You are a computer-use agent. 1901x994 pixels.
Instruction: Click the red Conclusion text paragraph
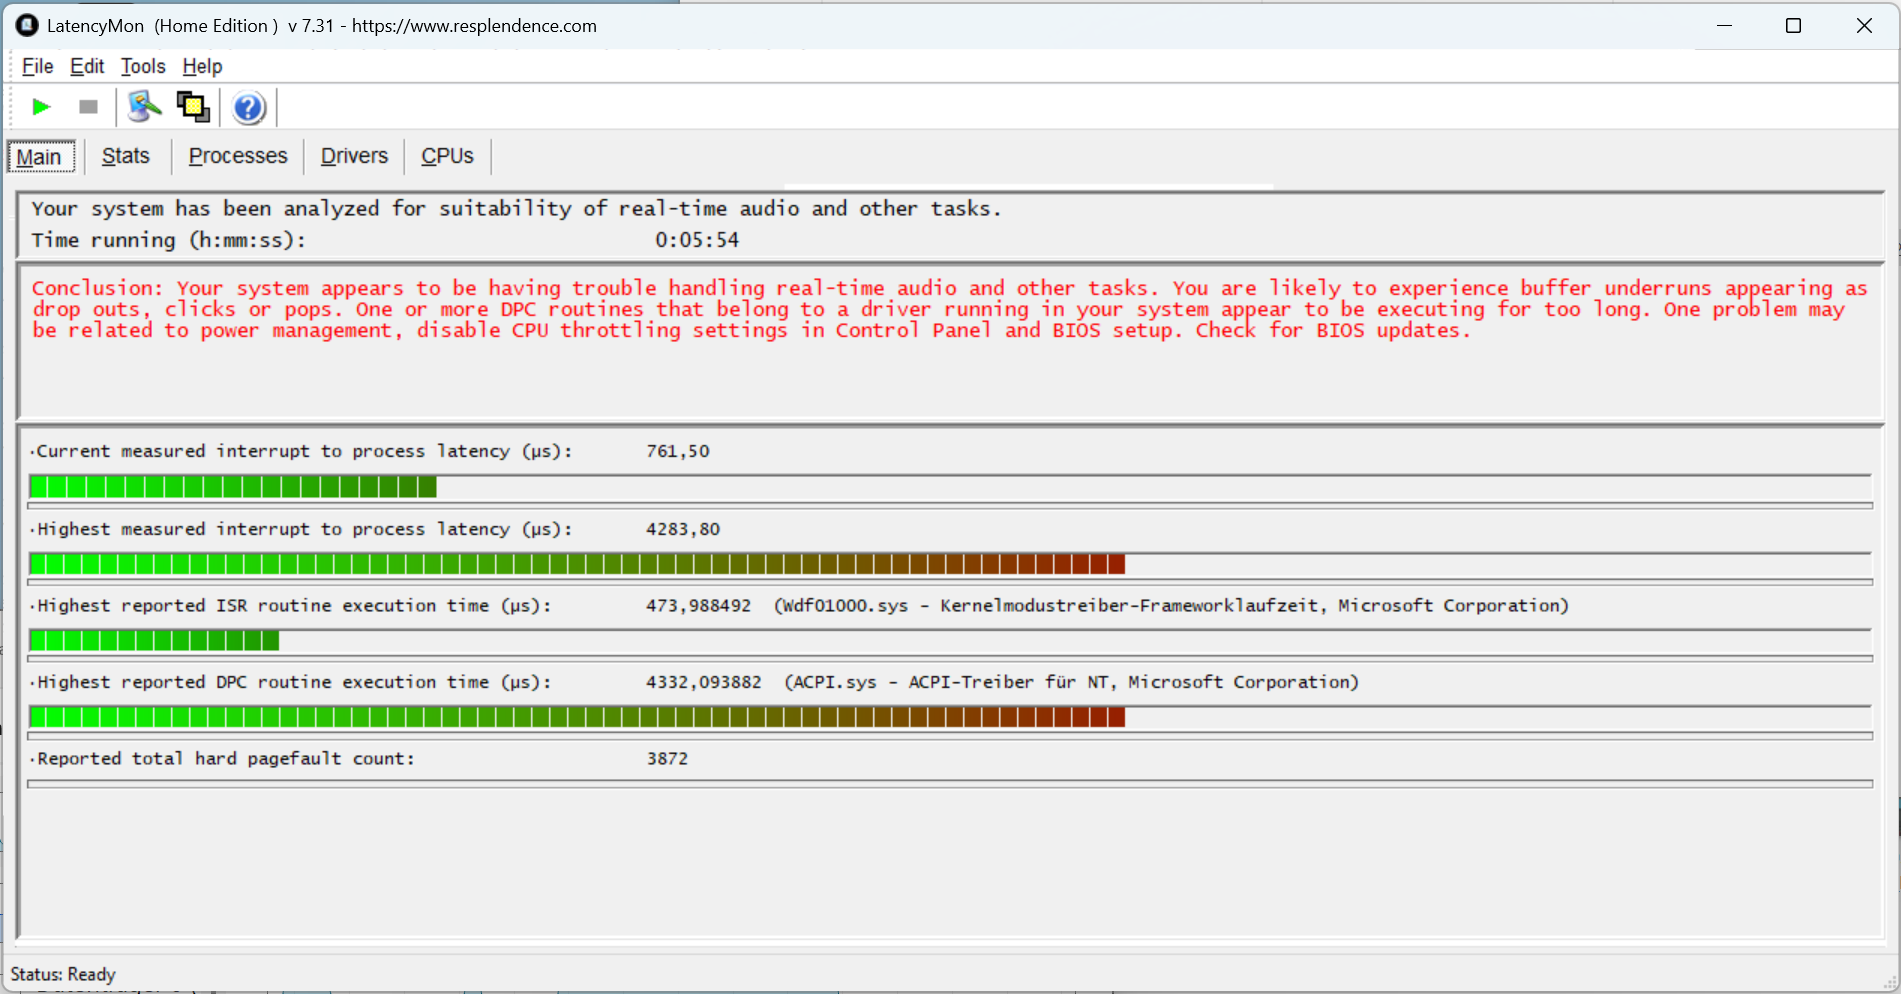[949, 309]
